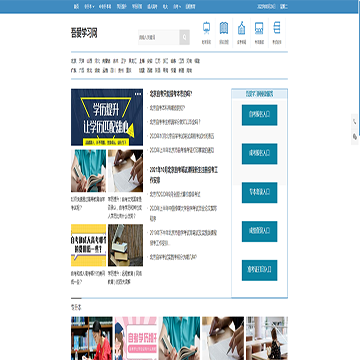Open the bold headline starting with 2021年10月北京
Viewport: 360px width, 360px height.
coord(184,175)
